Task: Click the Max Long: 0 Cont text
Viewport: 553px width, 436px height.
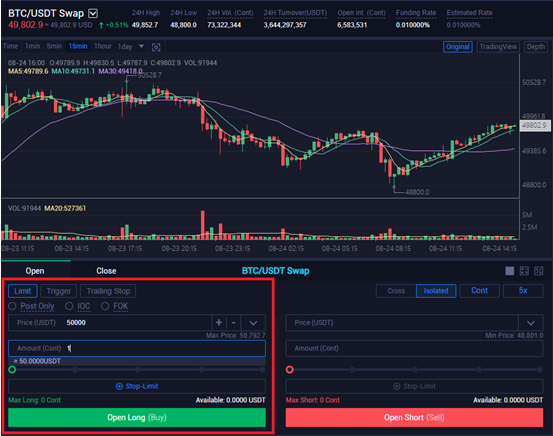Action: [35, 400]
